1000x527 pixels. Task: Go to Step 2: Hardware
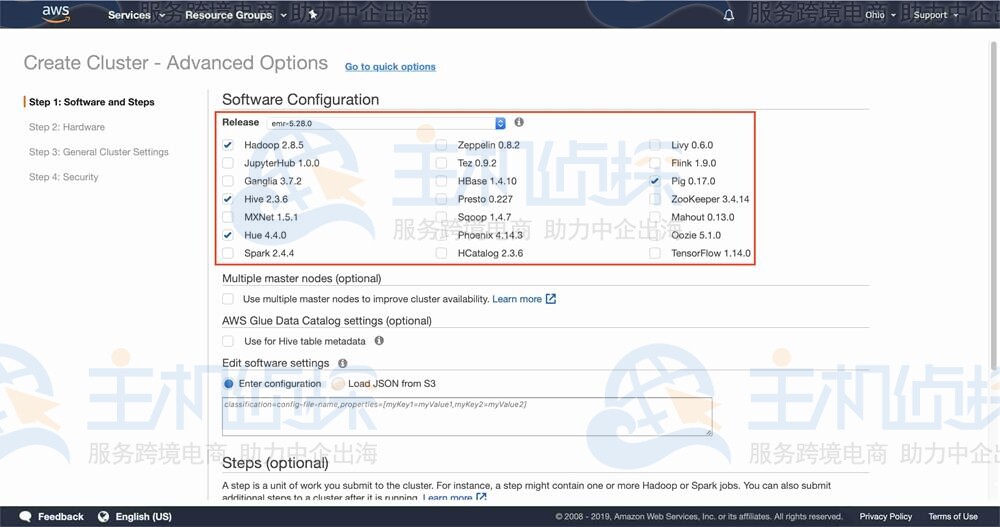[67, 127]
